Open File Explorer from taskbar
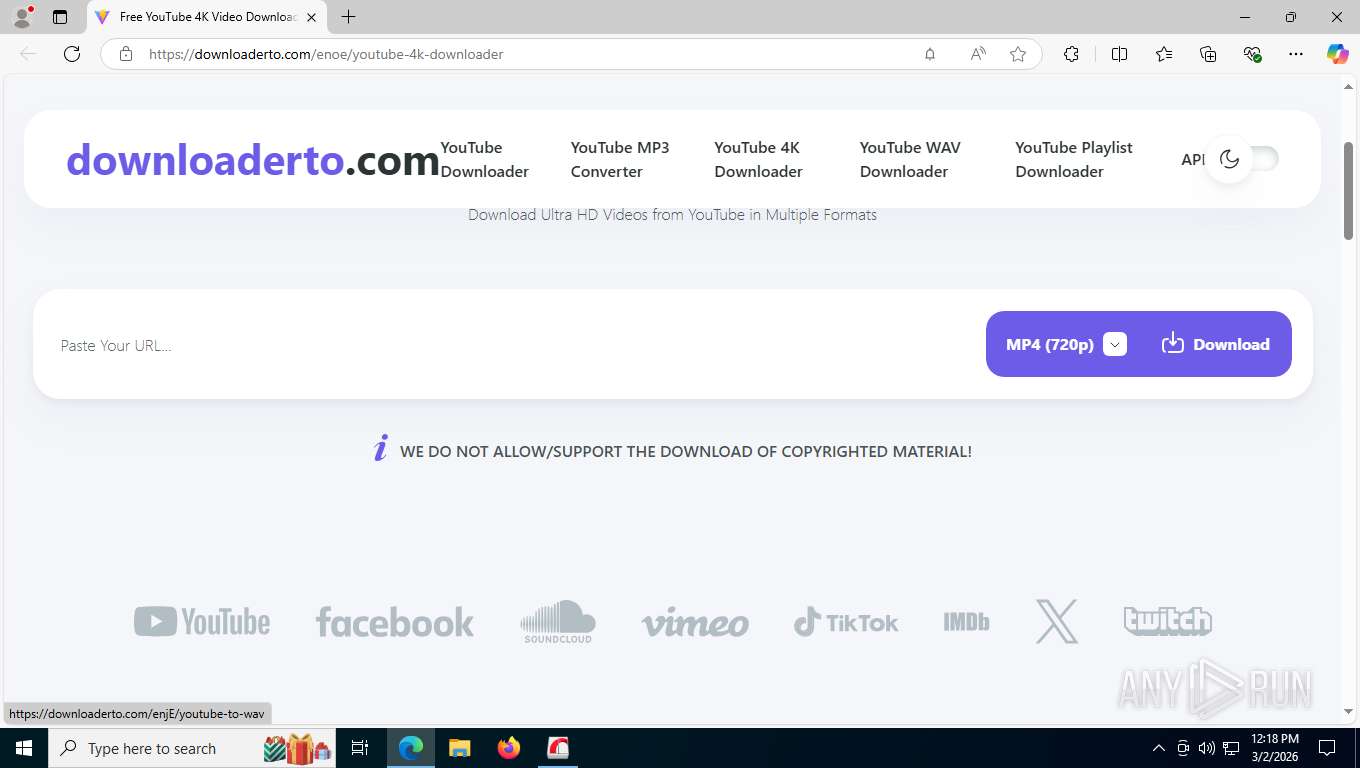 (459, 748)
